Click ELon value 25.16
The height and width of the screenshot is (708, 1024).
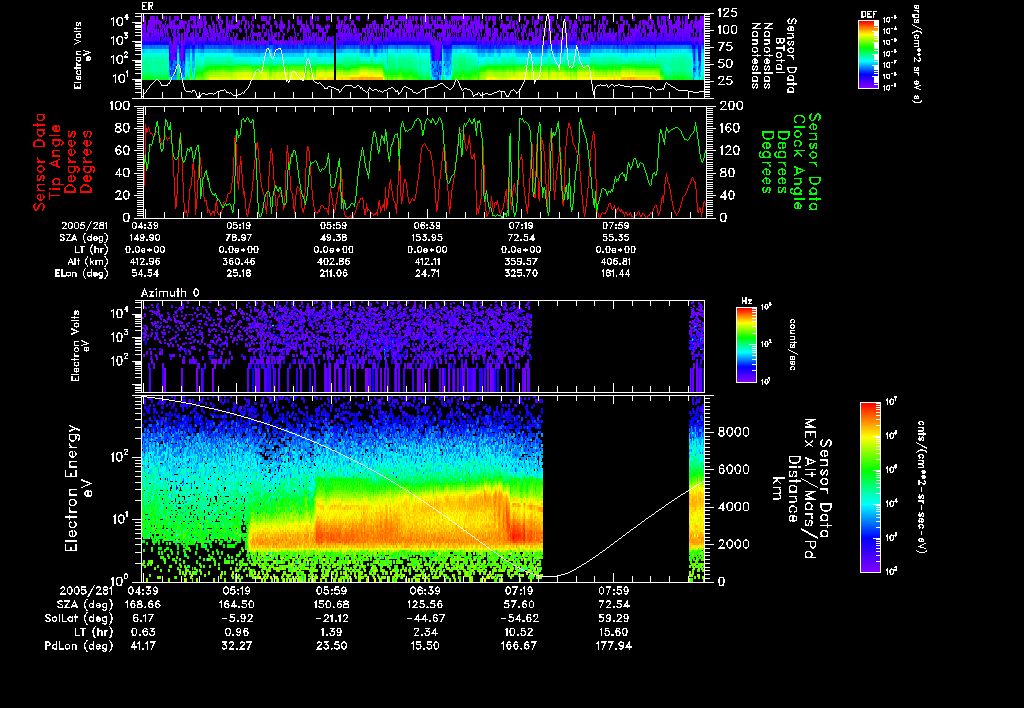[238, 274]
